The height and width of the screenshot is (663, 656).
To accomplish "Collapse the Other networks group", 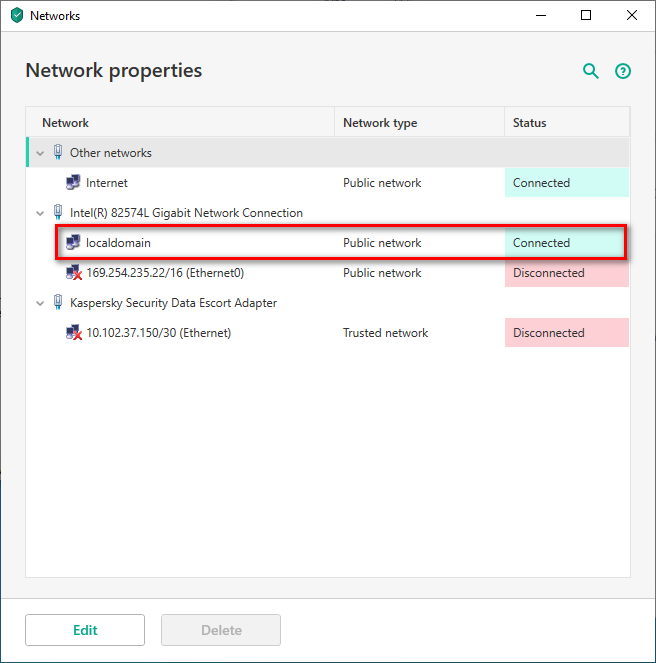I will coord(41,153).
